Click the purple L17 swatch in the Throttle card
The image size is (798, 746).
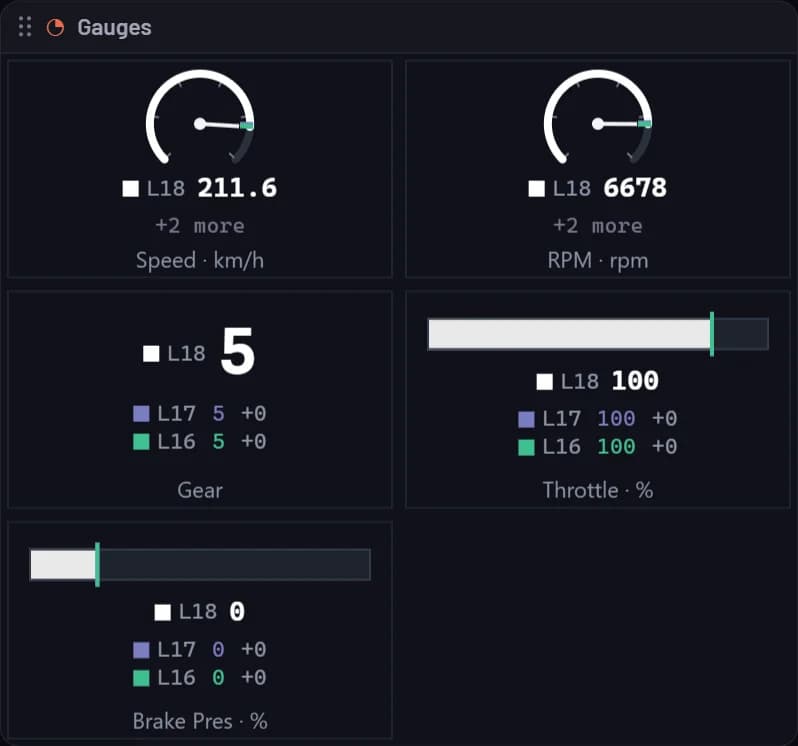526,419
